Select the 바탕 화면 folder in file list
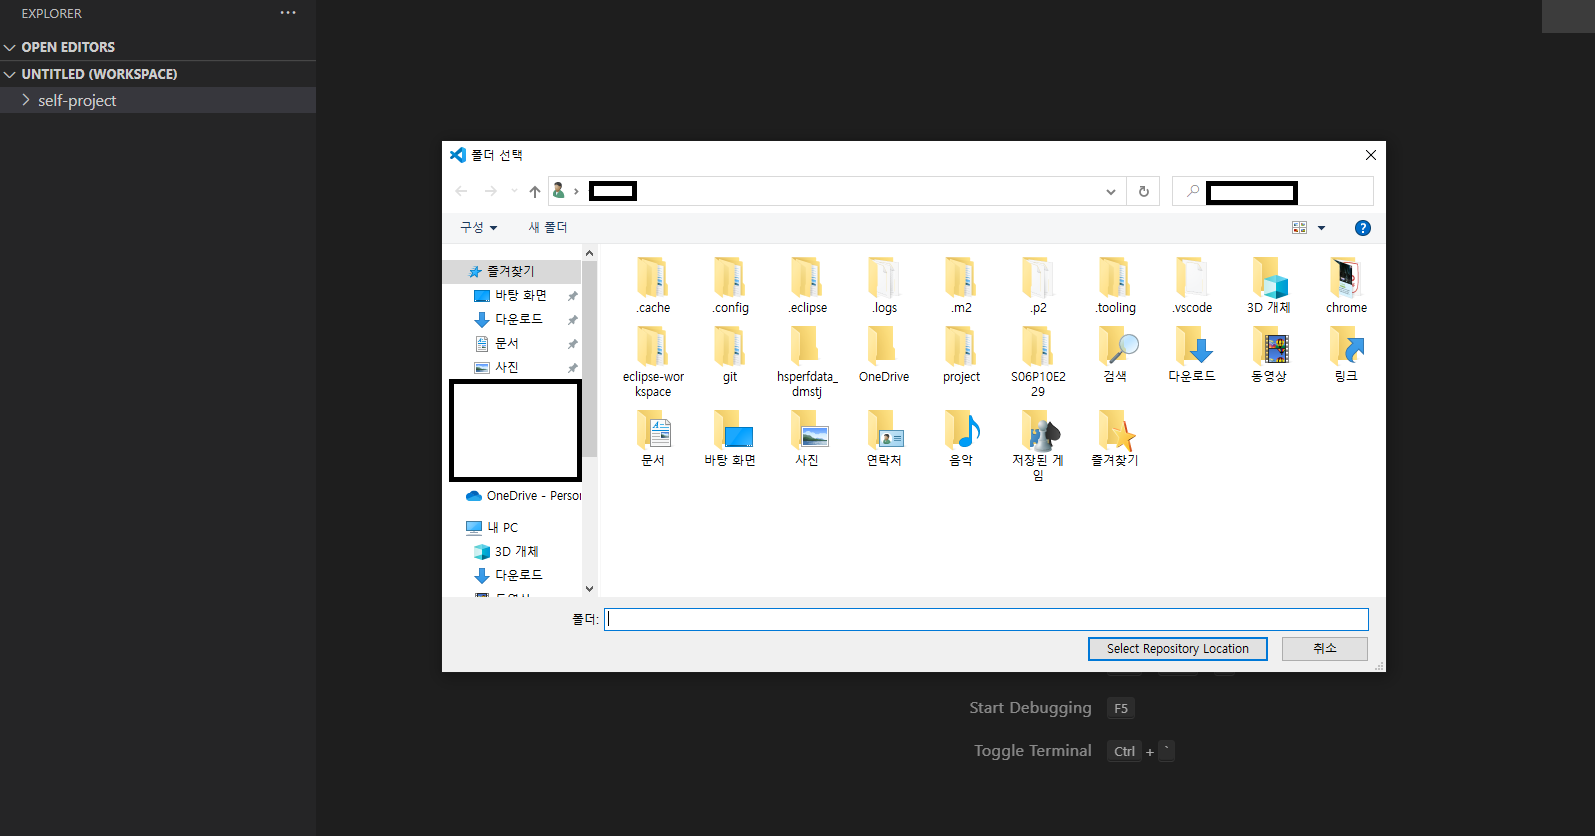Viewport: 1595px width, 836px height. [730, 438]
